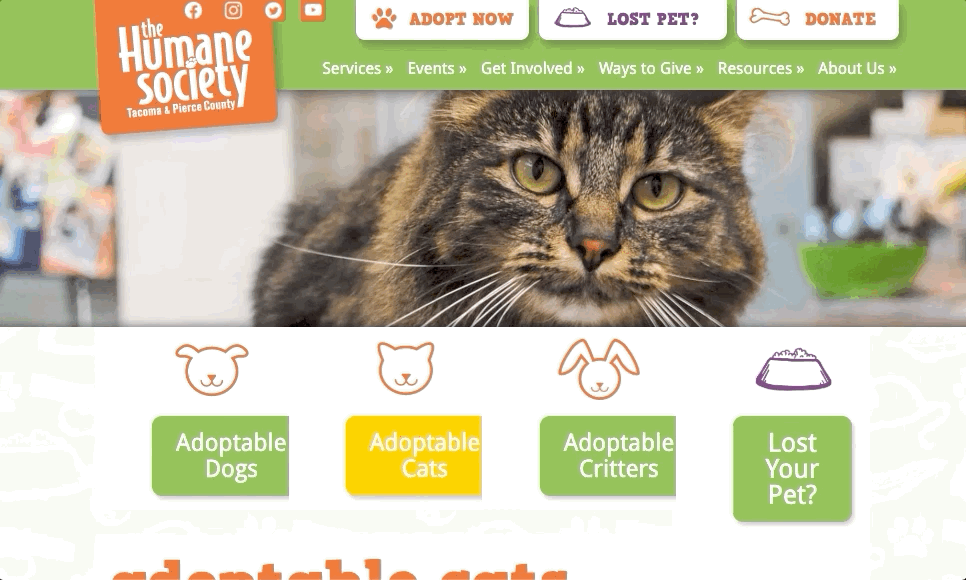
Task: Open the Facebook social icon
Action: pos(193,10)
